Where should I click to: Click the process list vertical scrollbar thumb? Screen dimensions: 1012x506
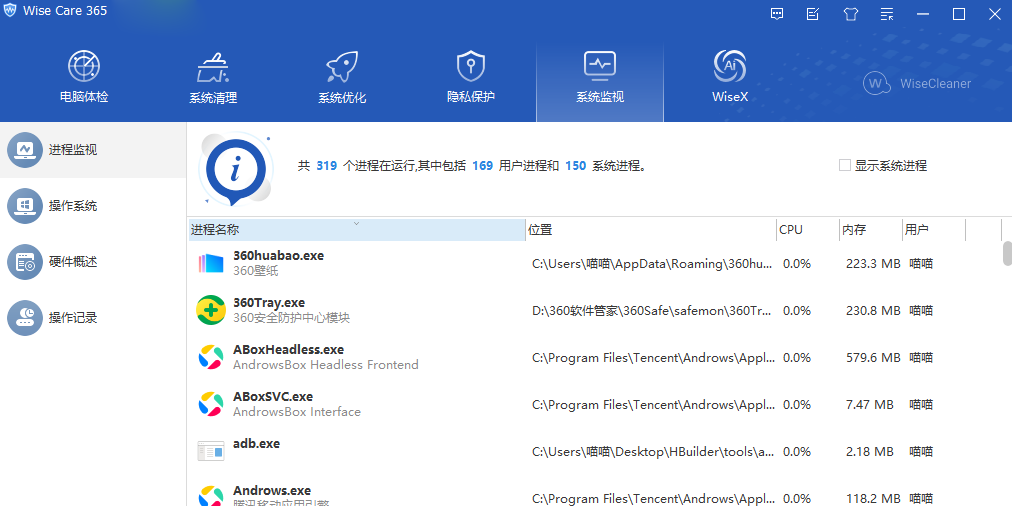pos(1007,254)
